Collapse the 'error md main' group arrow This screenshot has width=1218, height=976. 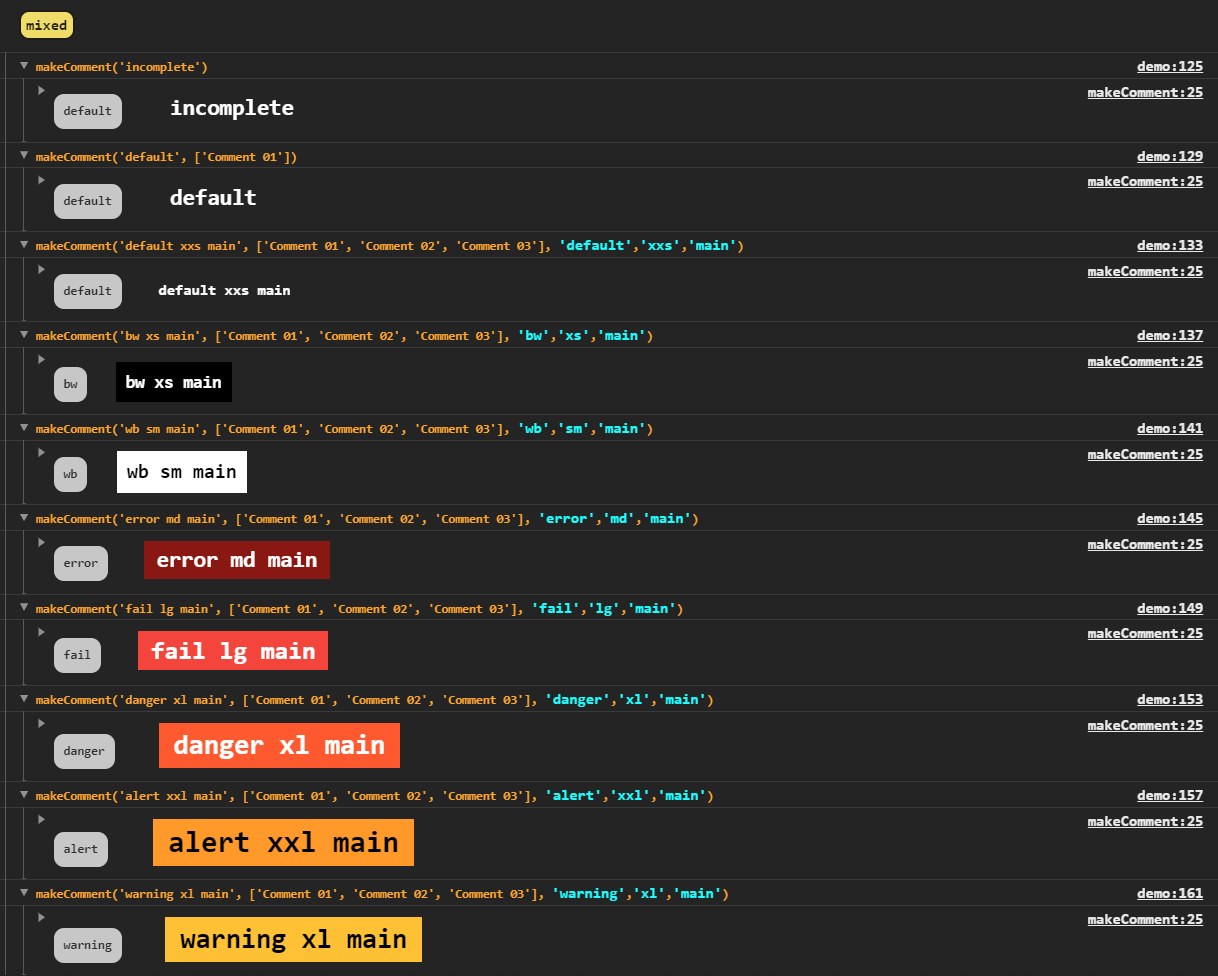(x=24, y=518)
